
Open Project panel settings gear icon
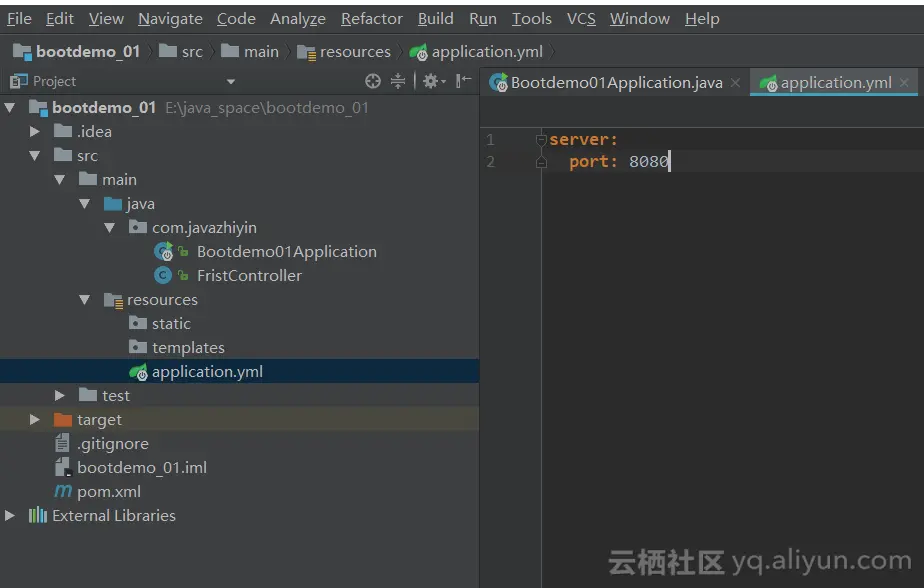[434, 81]
